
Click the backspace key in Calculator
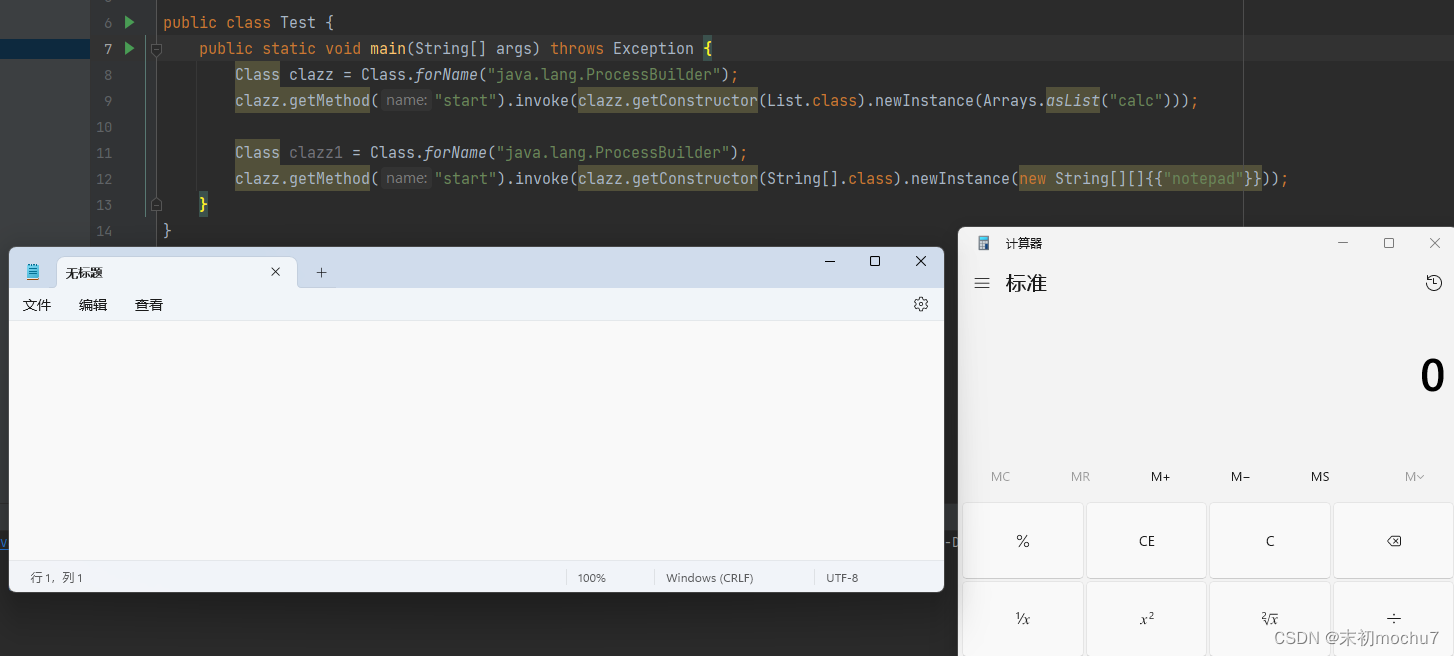1393,541
